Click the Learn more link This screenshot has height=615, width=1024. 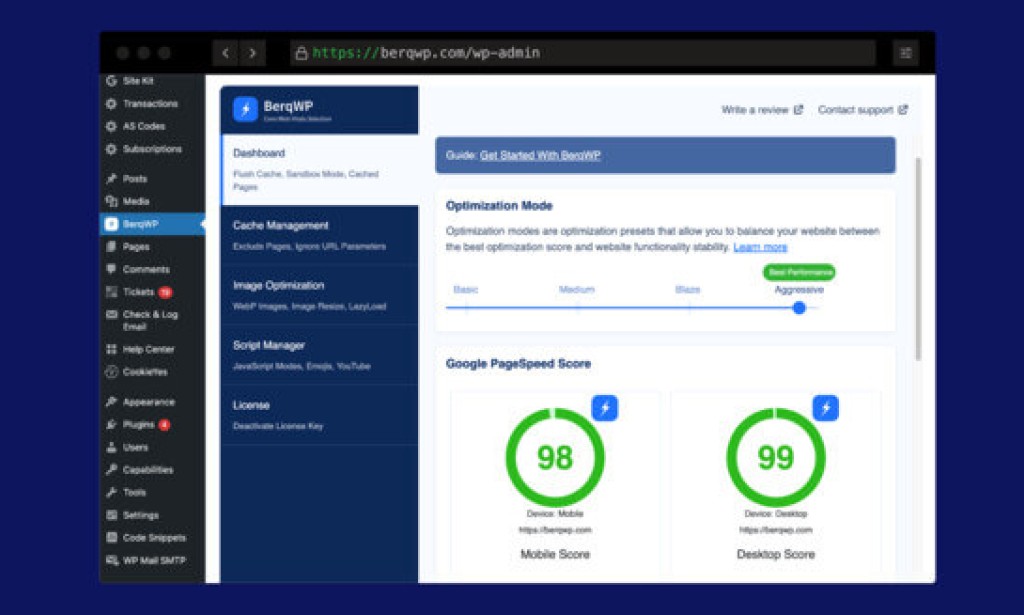tap(760, 247)
